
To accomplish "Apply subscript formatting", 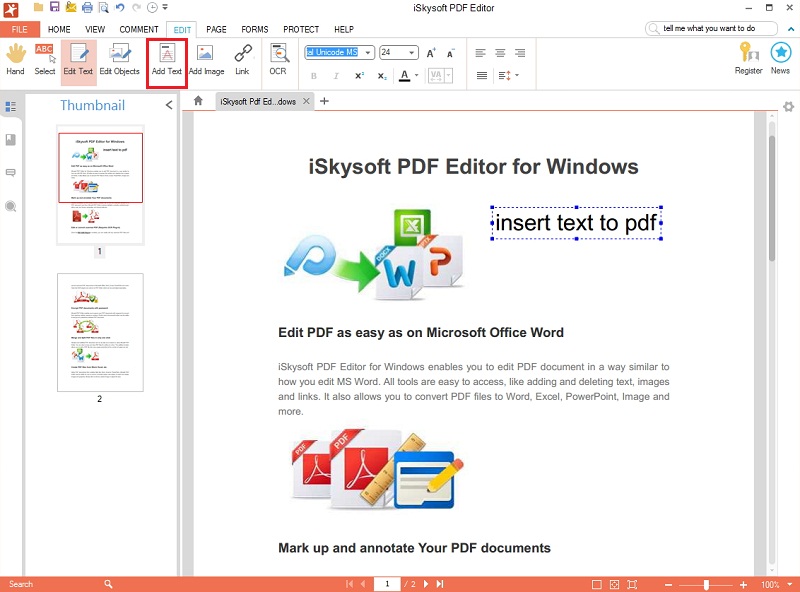I will tap(382, 76).
